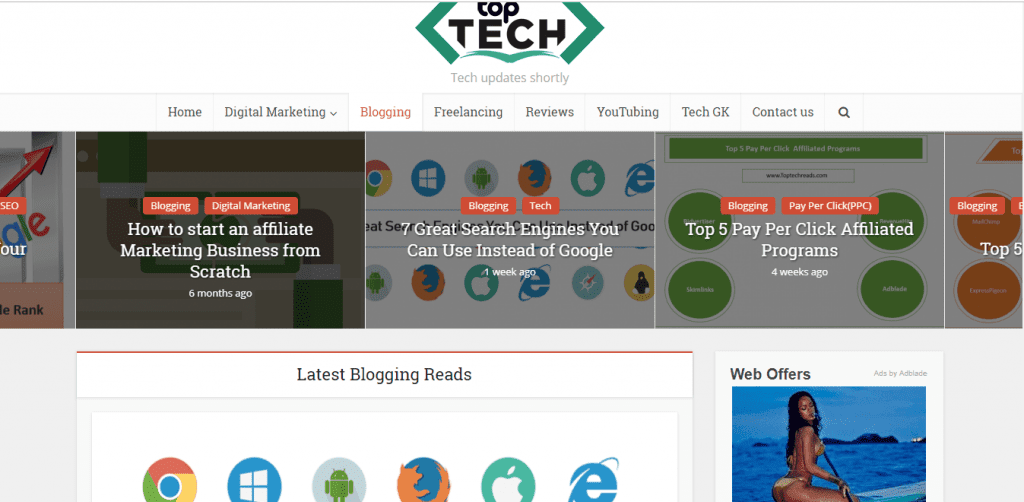Open the search magnifier icon in navbar

[x=844, y=112]
